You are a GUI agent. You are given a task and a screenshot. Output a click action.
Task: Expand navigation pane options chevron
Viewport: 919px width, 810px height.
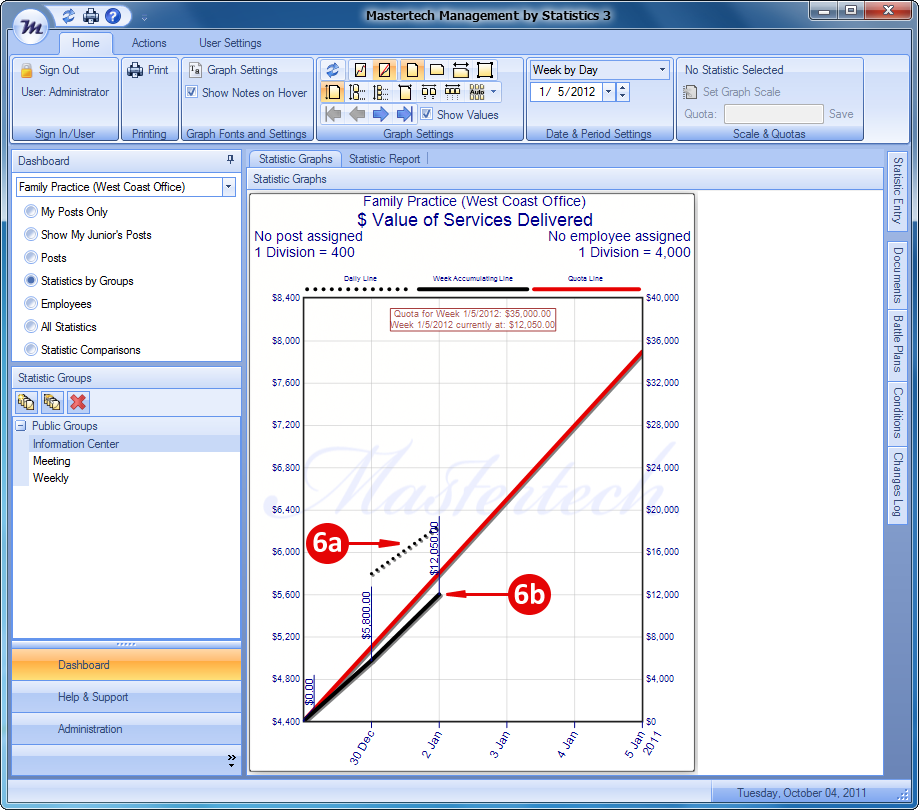232,761
